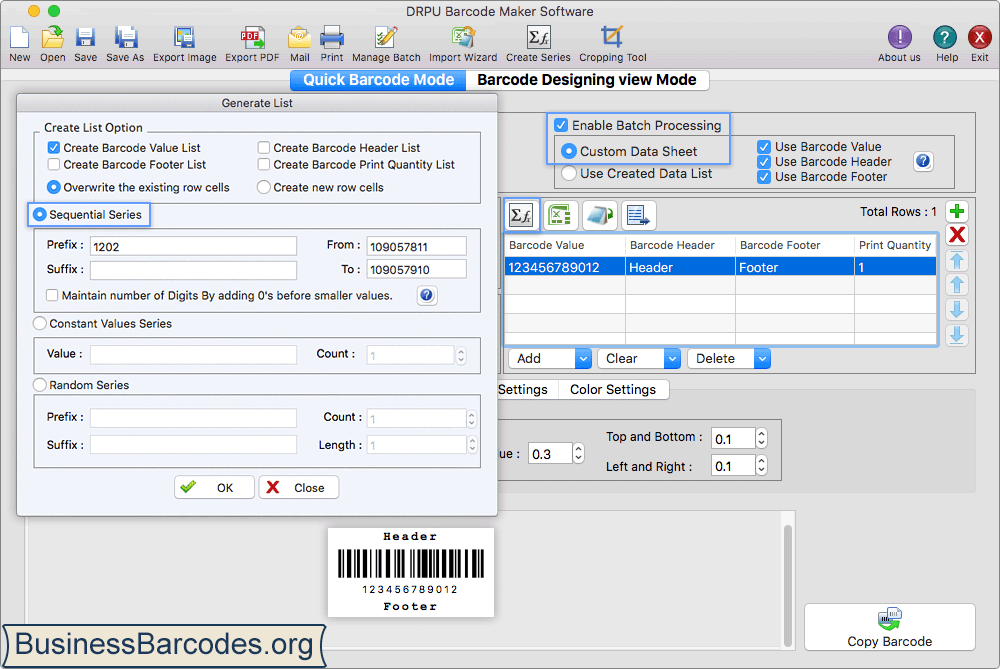The height and width of the screenshot is (669, 1000).
Task: Click the Mail toolbar icon
Action: pos(299,40)
